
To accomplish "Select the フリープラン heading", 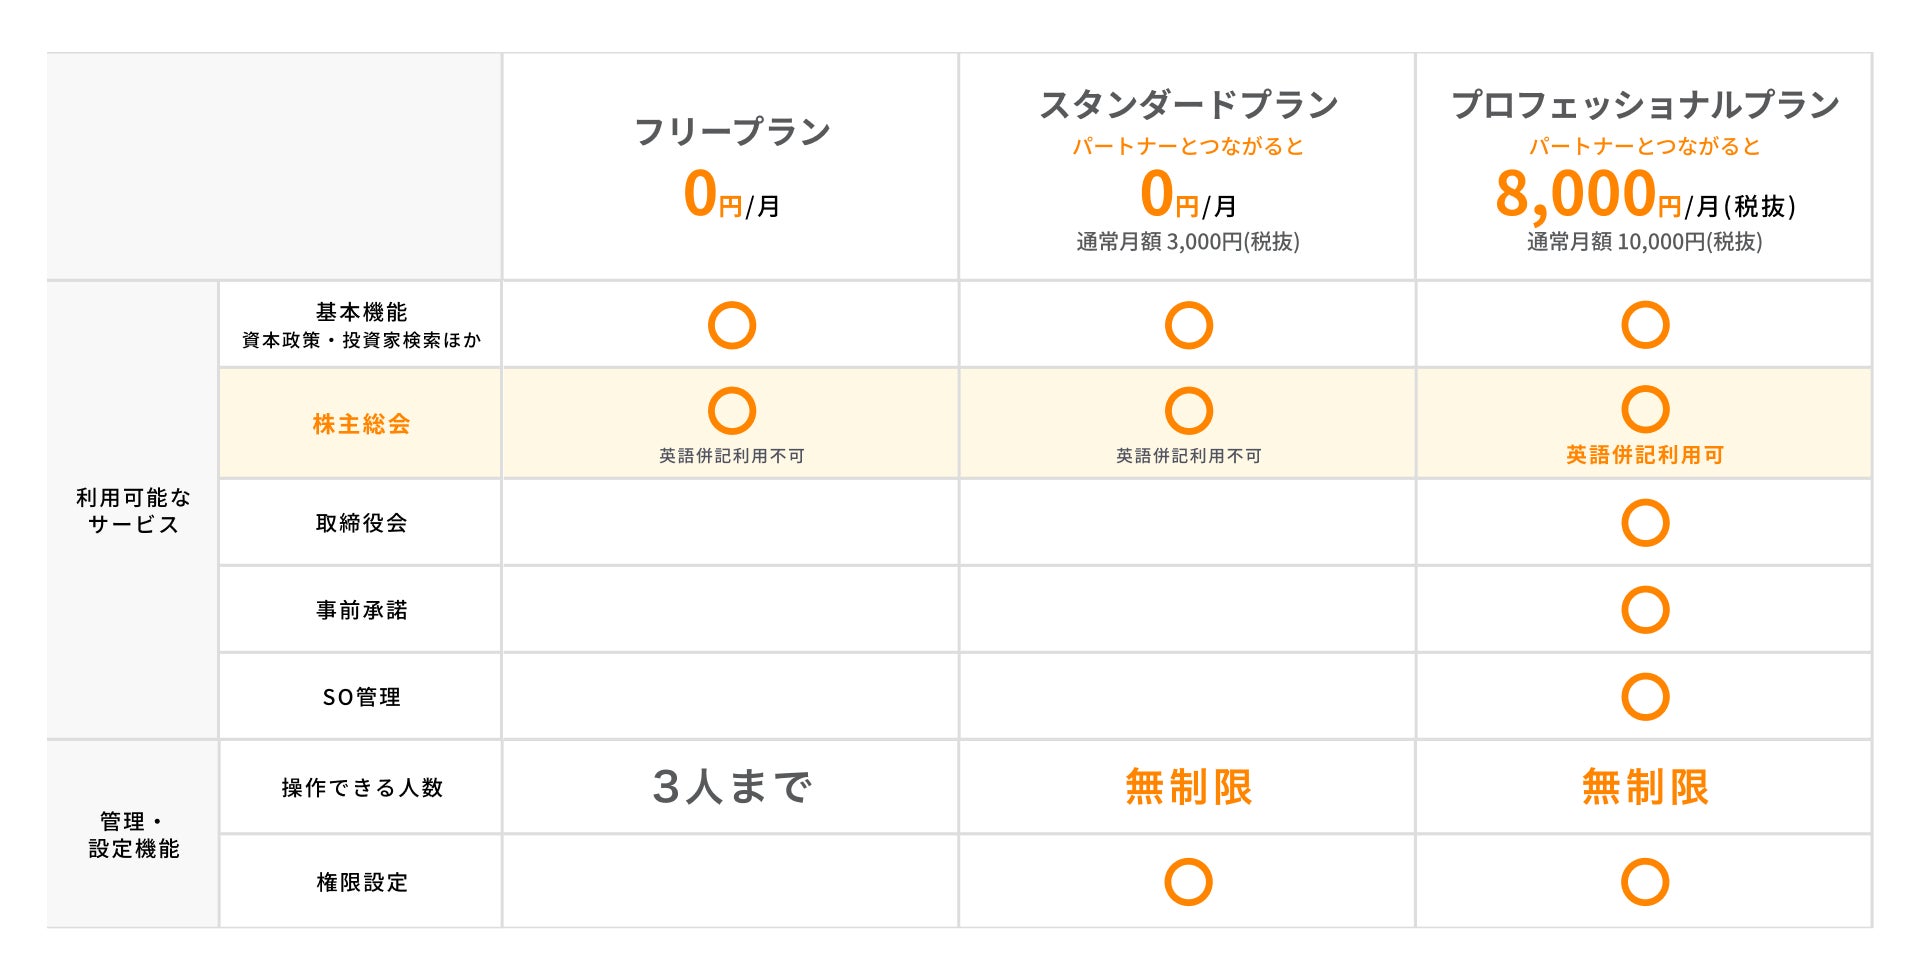I will (732, 131).
